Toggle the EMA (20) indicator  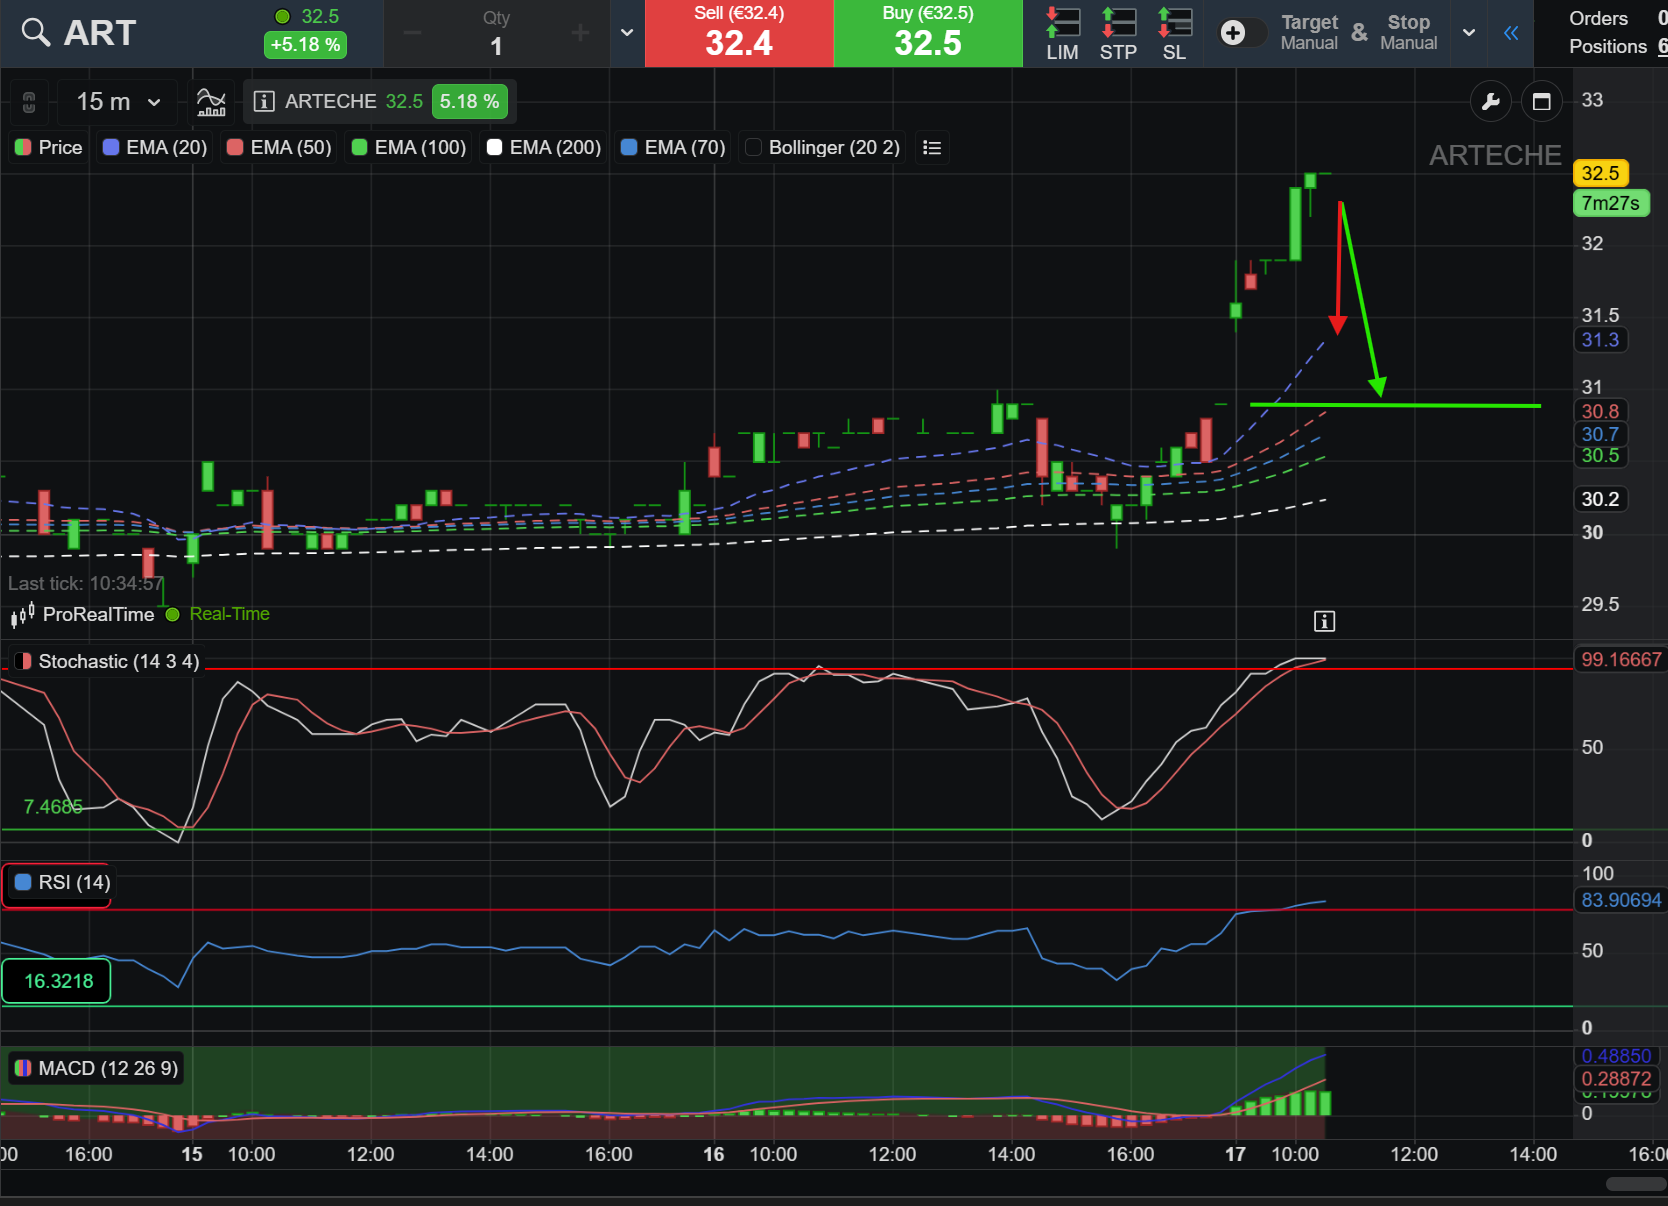click(x=155, y=148)
